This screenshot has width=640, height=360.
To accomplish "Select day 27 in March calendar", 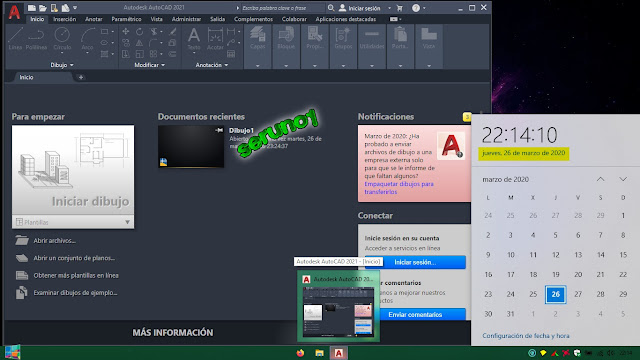I will (578, 294).
